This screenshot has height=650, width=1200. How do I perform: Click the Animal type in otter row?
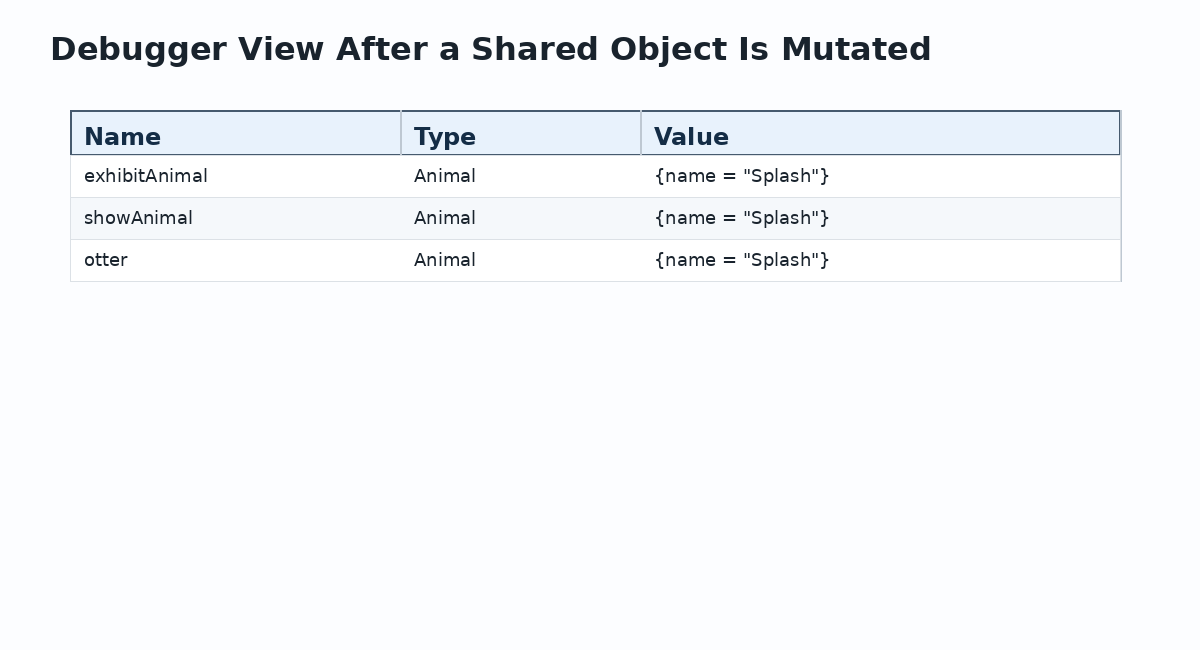pos(445,260)
